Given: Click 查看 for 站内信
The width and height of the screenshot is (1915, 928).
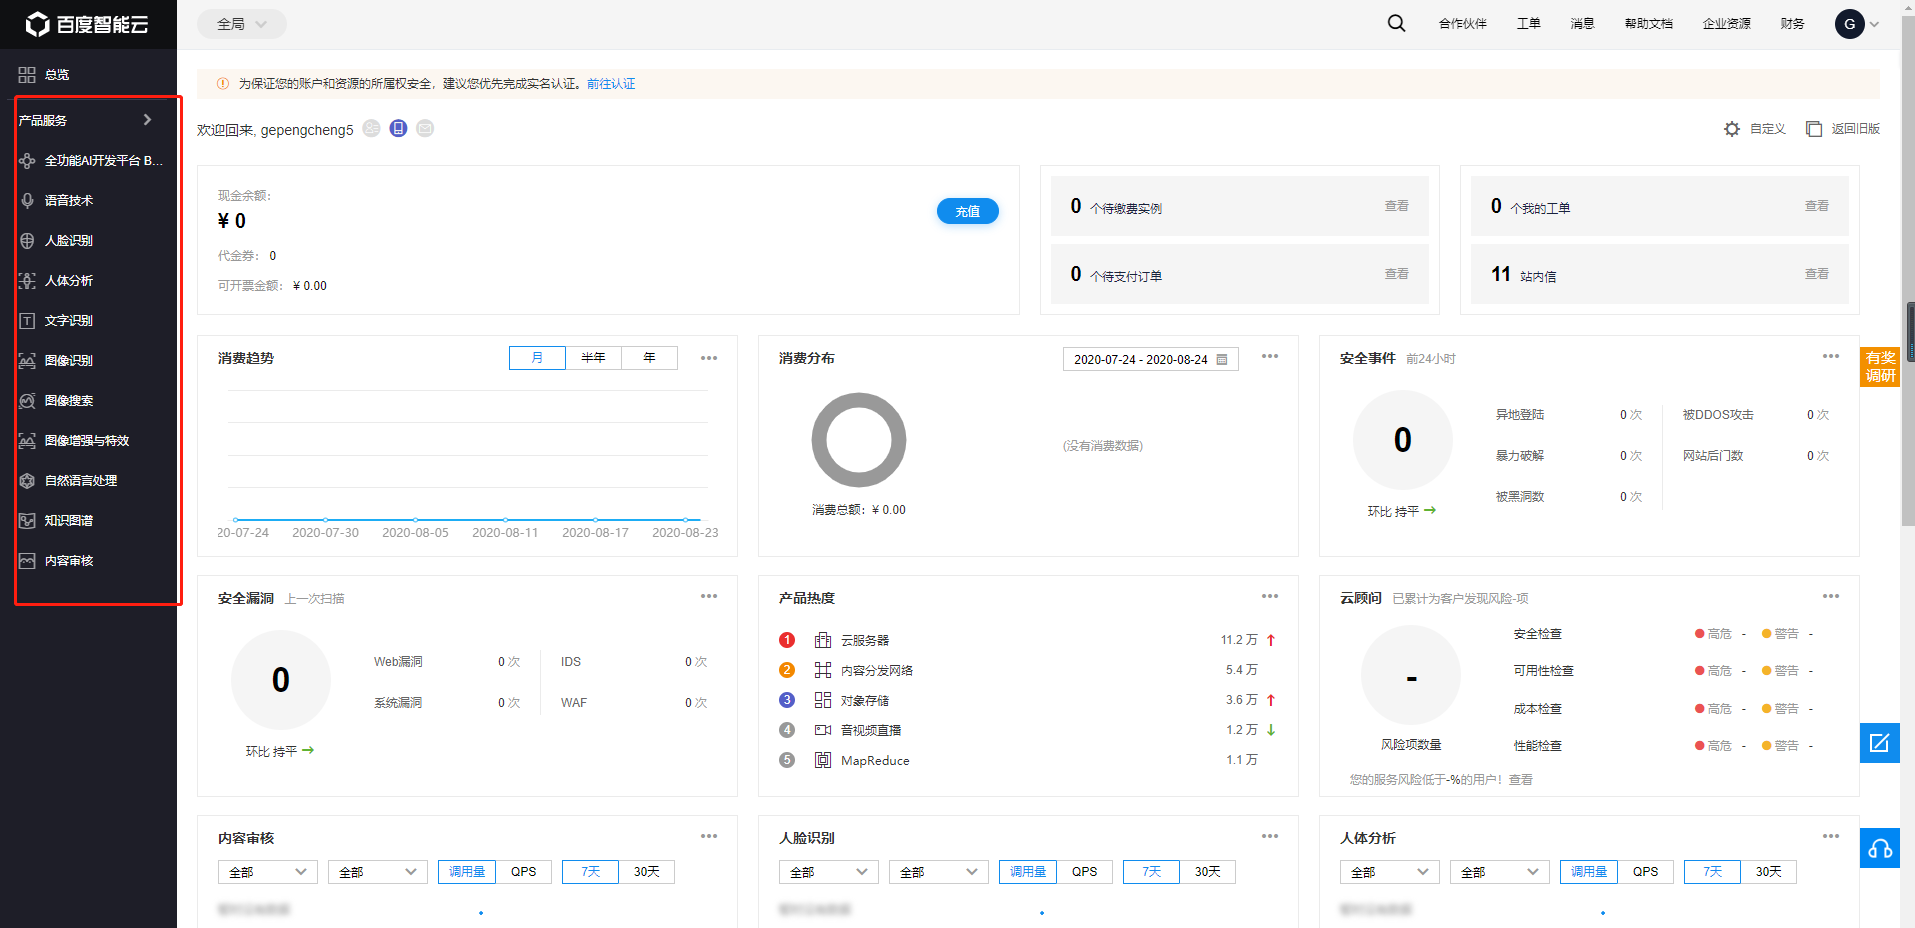Looking at the screenshot, I should point(1817,274).
